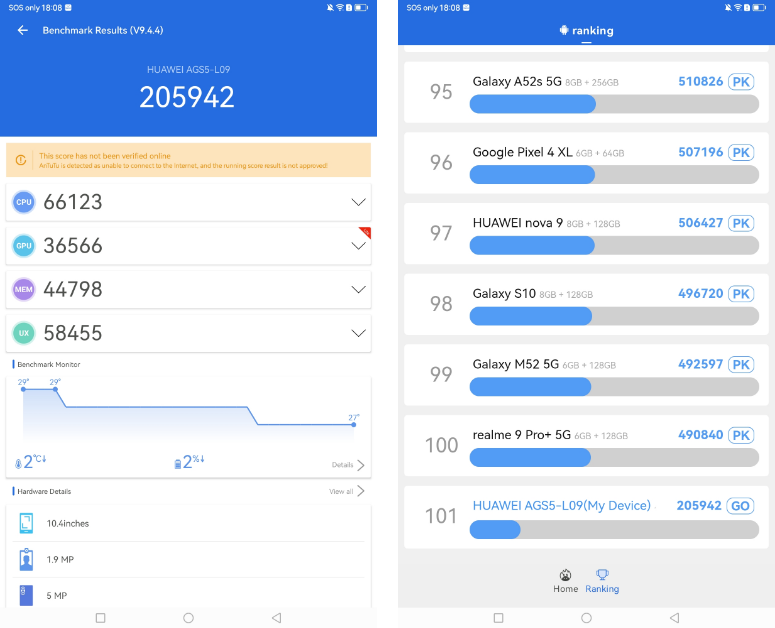Viewport: 775px width, 628px height.
Task: Open View all hardware details
Action: tap(347, 491)
